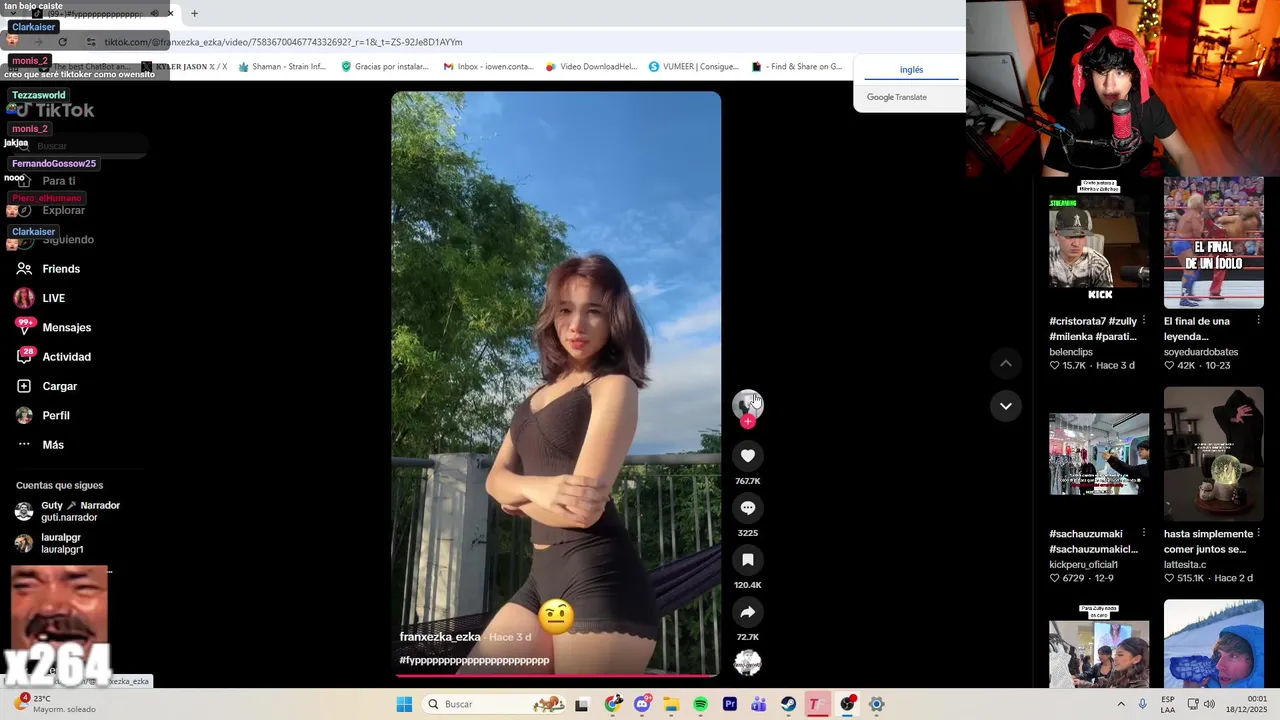1280x720 pixels.
Task: Go to the next video with down arrow
Action: (x=1005, y=406)
